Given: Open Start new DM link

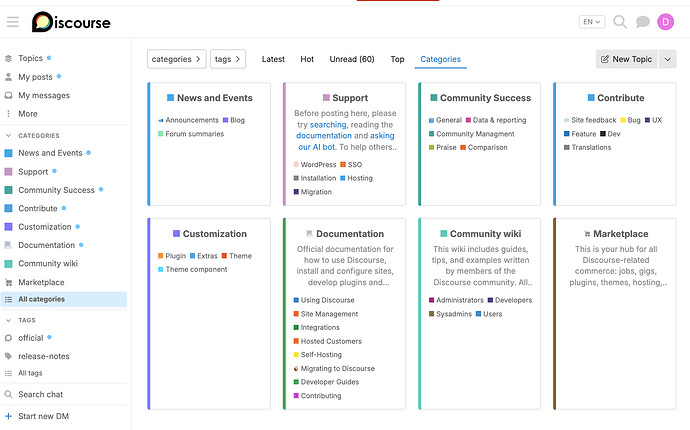Looking at the screenshot, I should pos(44,416).
